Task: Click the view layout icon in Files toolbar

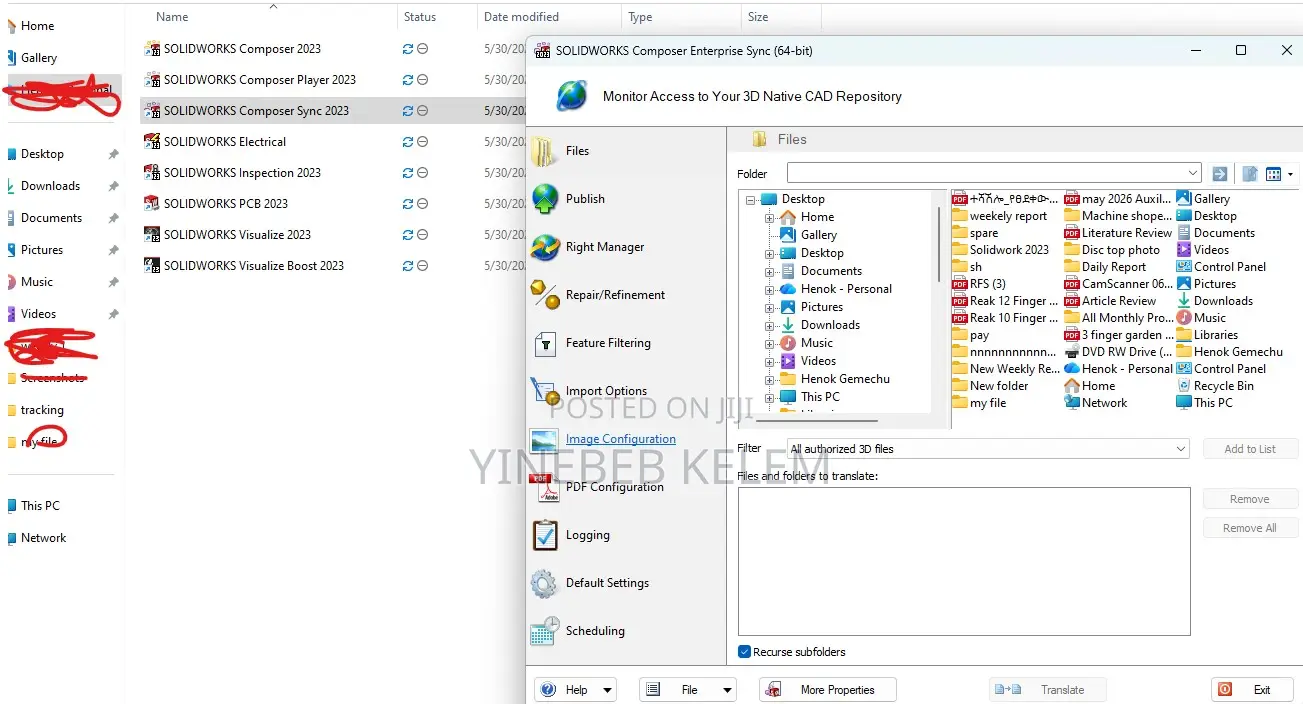Action: pos(1274,174)
